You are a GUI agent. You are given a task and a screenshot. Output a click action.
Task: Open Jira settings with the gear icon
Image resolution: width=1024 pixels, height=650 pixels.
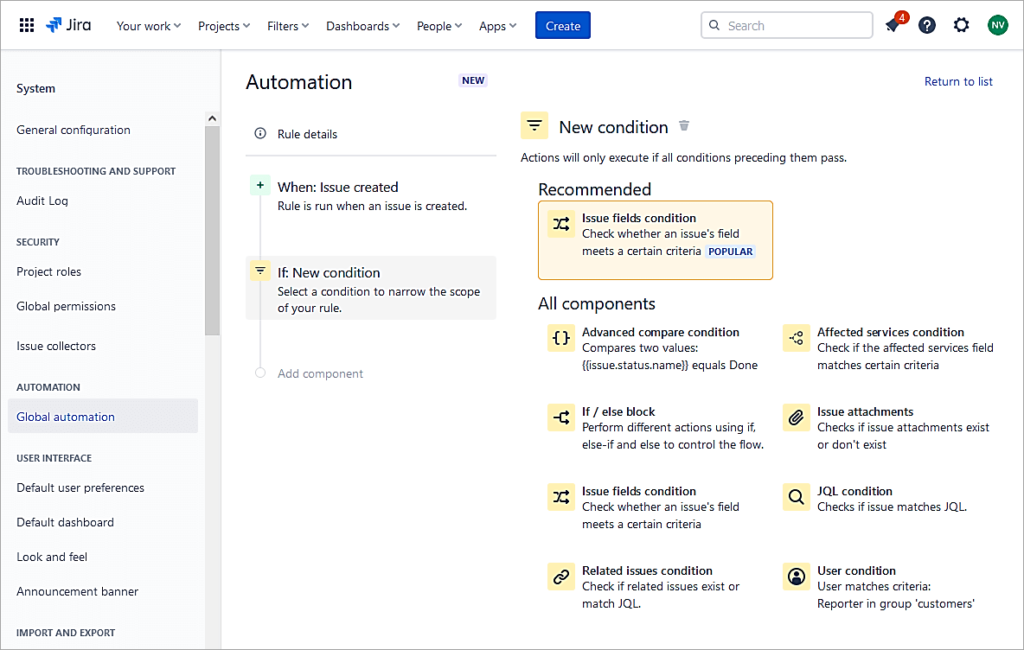pos(961,24)
